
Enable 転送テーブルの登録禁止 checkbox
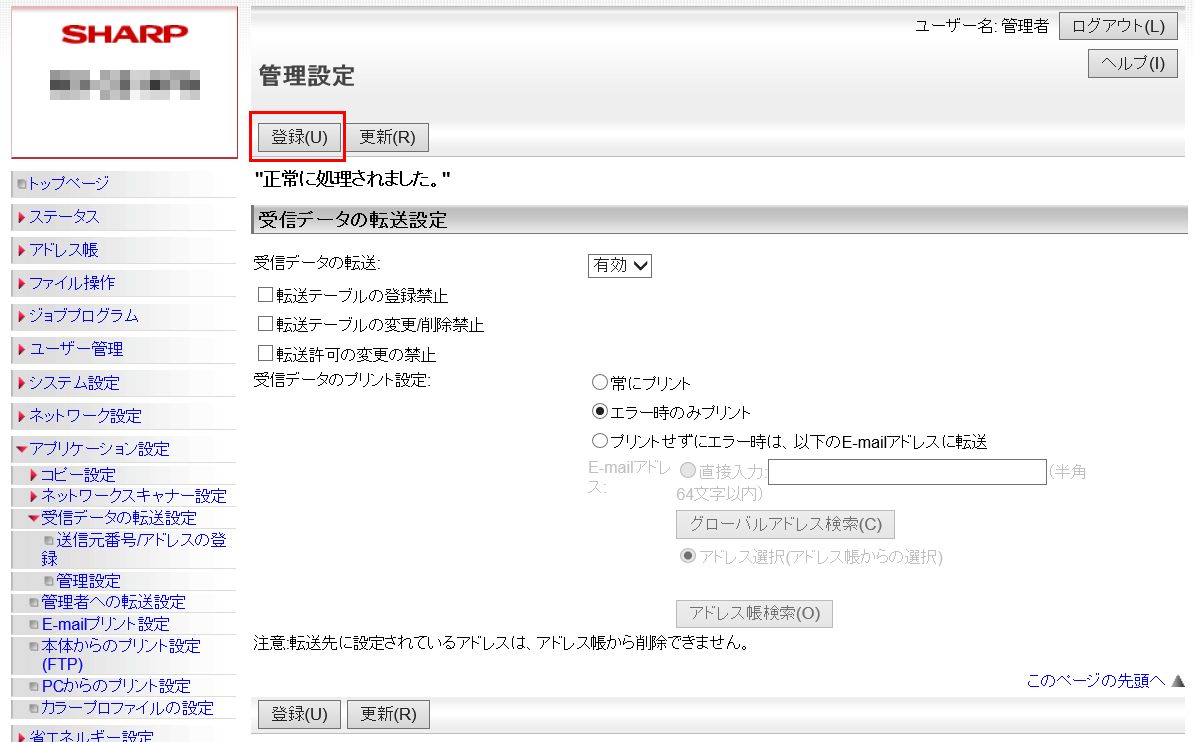pos(265,295)
